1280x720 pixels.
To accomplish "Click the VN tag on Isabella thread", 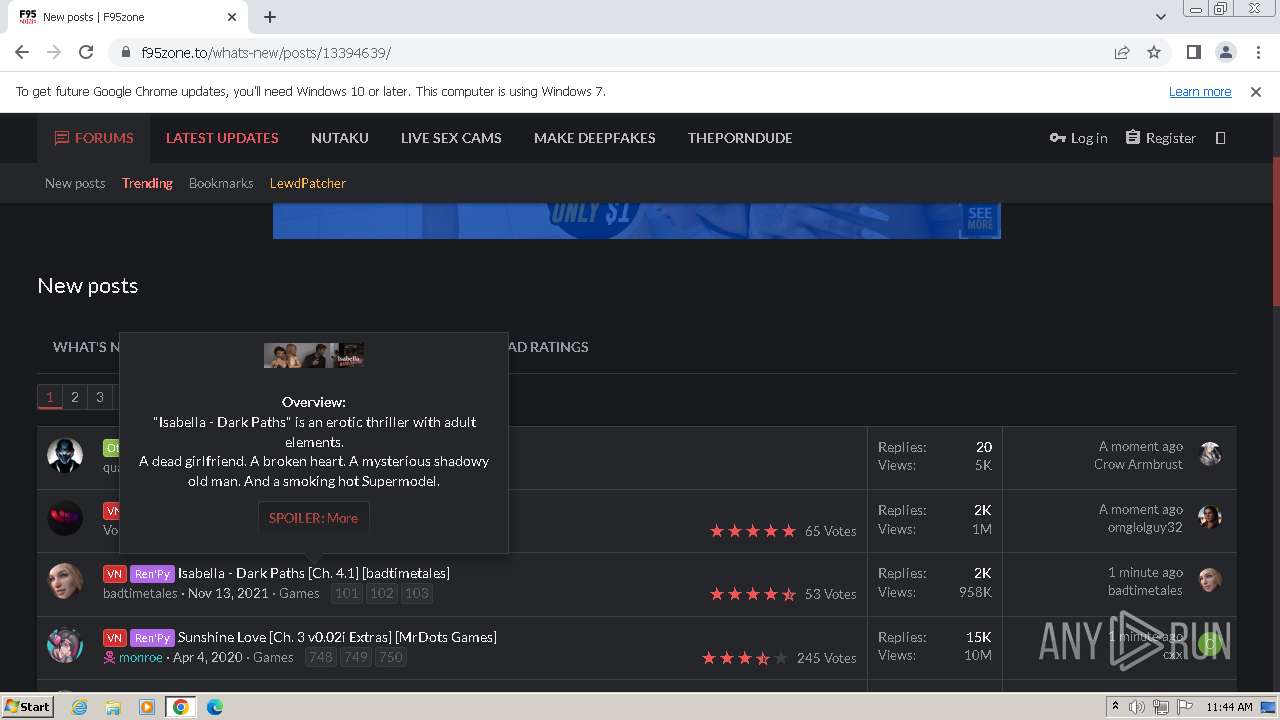I will (x=114, y=574).
